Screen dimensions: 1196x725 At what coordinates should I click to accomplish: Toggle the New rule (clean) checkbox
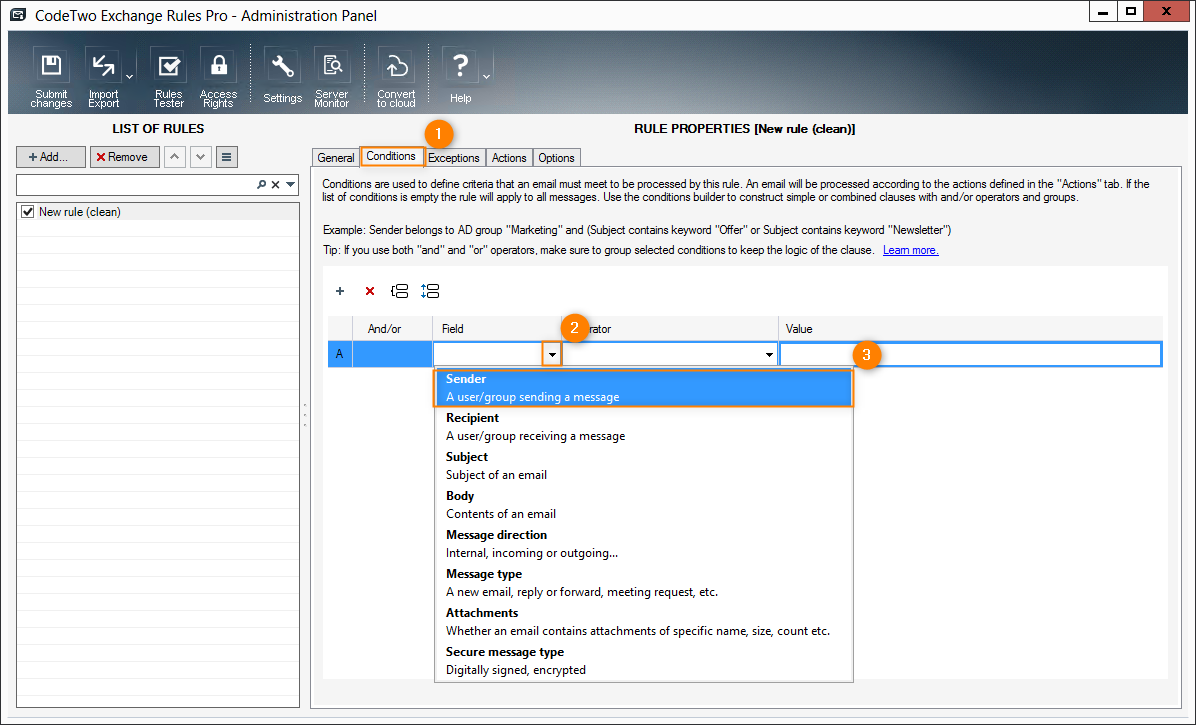coord(28,212)
